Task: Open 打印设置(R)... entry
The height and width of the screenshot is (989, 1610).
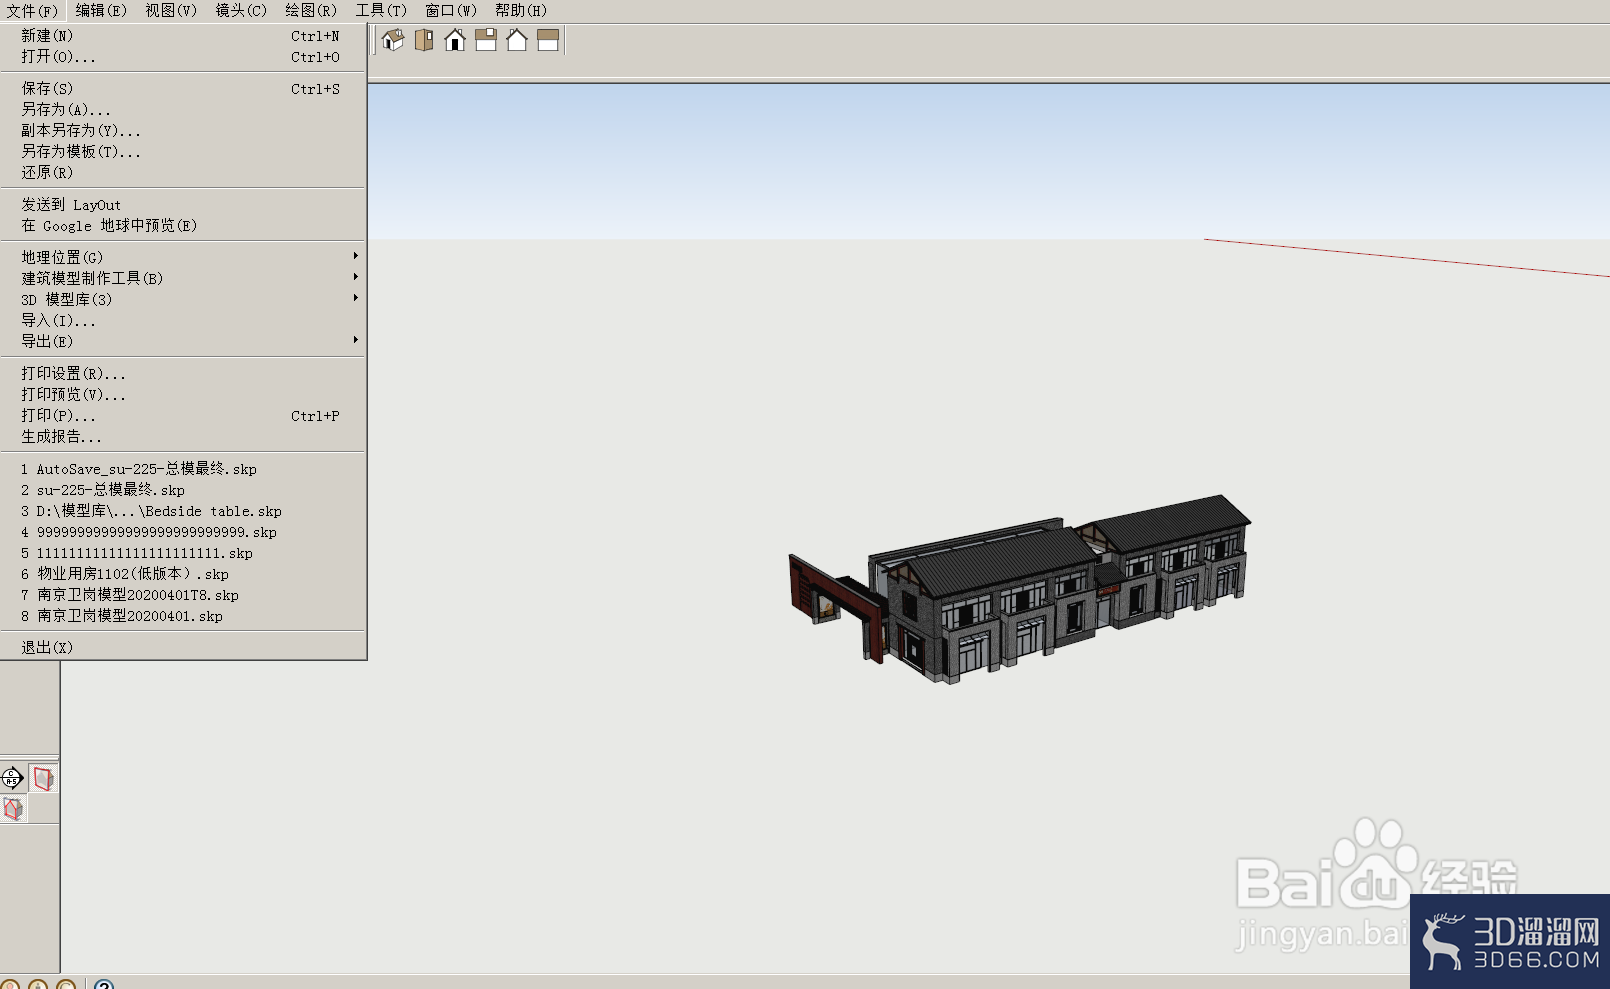Action: [x=183, y=374]
